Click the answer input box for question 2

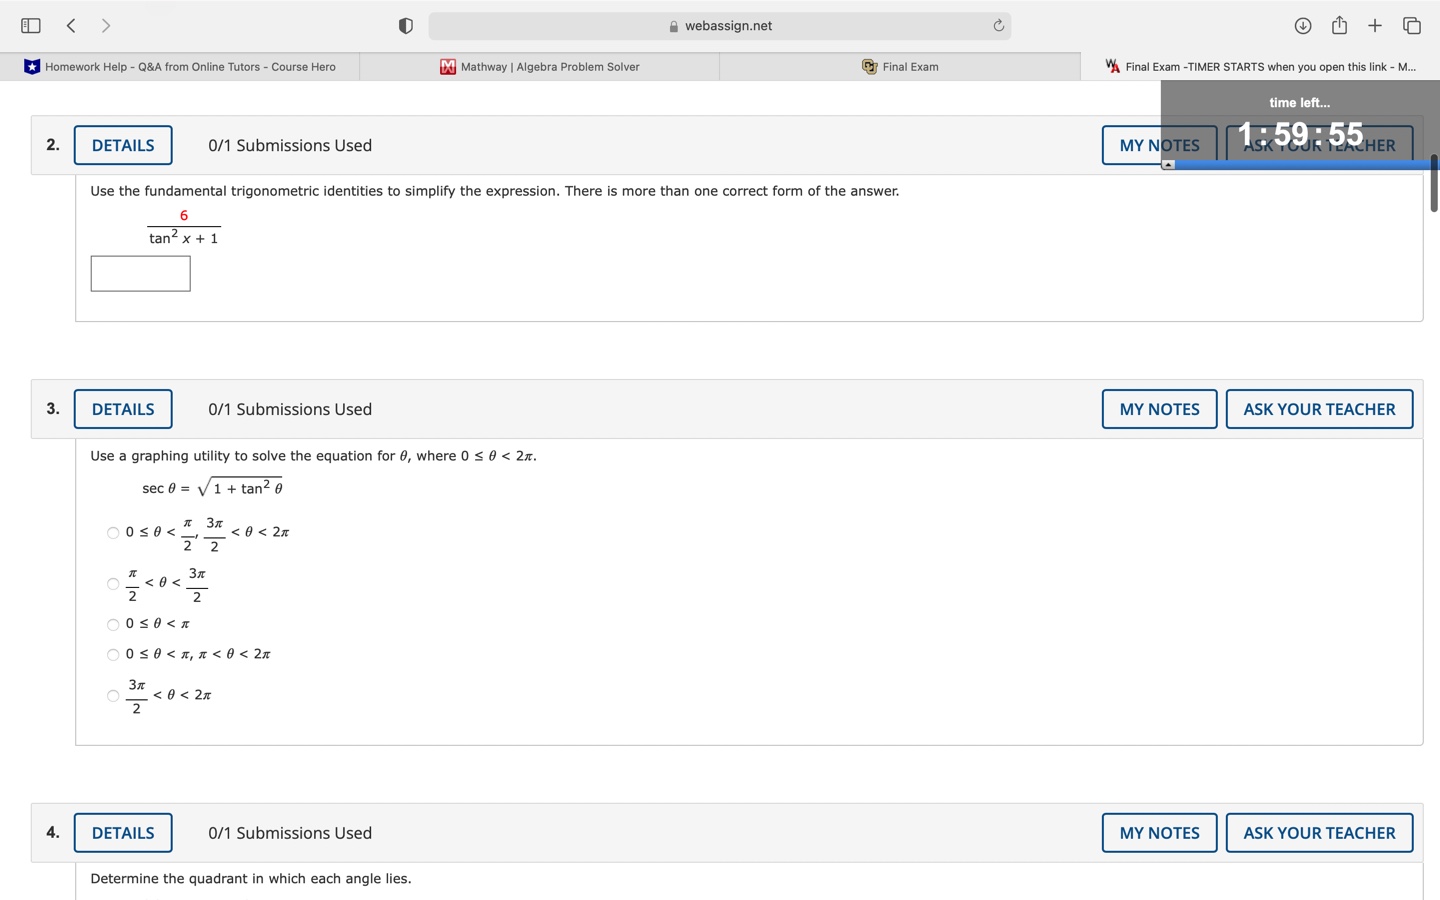(x=140, y=273)
